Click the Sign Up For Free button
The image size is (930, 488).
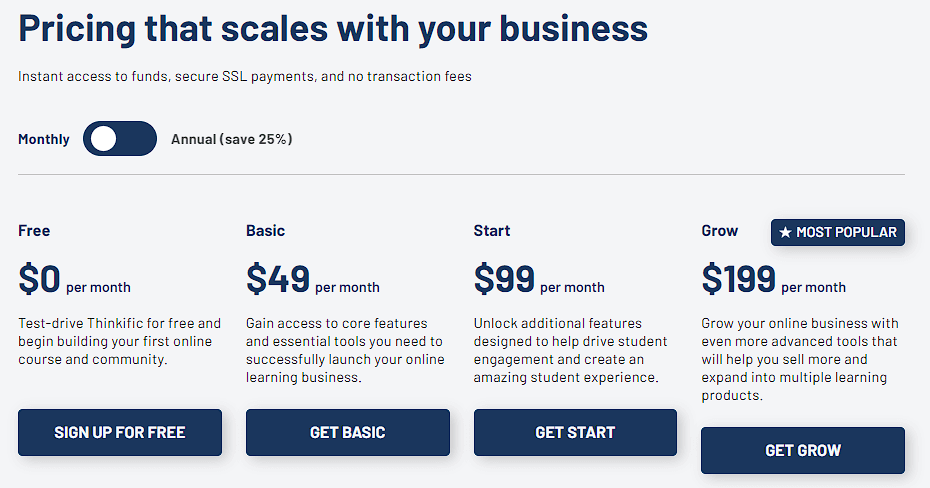120,432
